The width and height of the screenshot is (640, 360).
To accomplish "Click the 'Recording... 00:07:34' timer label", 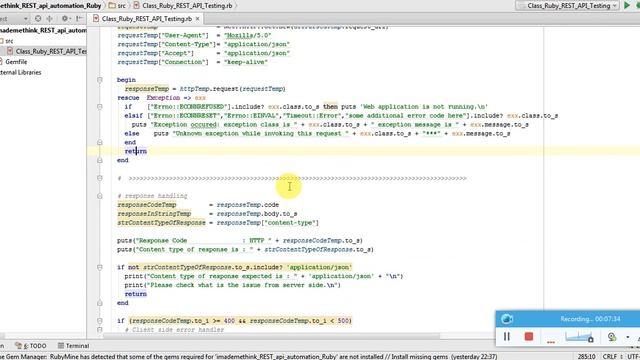I will pyautogui.click(x=590, y=319).
